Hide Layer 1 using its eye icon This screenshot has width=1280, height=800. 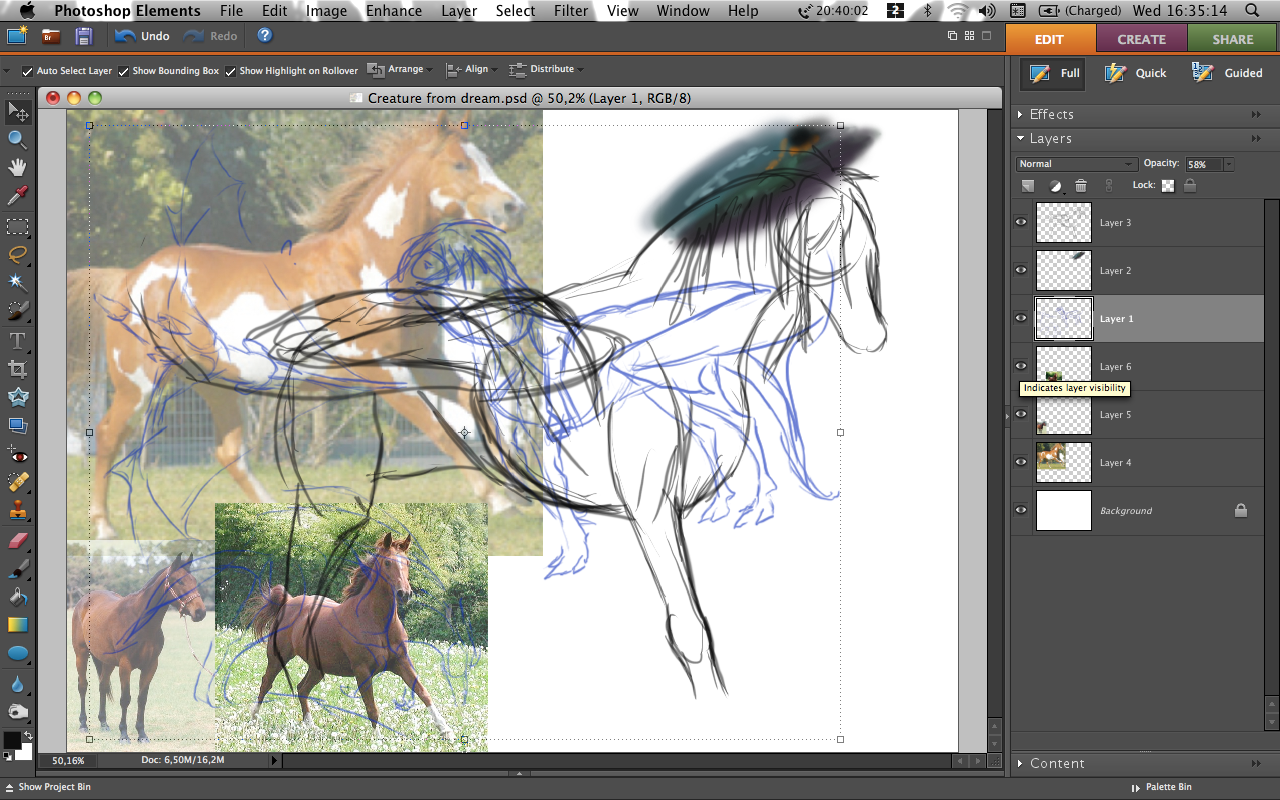click(x=1021, y=318)
